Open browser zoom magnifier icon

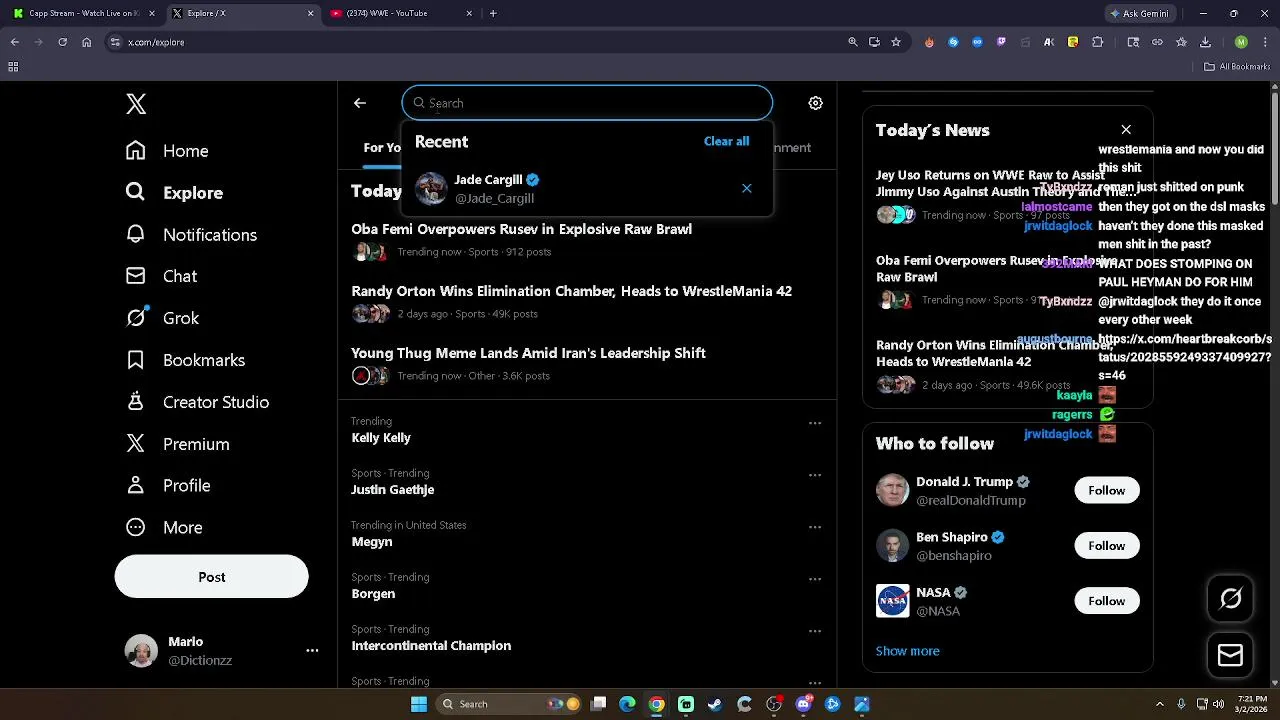(x=853, y=42)
